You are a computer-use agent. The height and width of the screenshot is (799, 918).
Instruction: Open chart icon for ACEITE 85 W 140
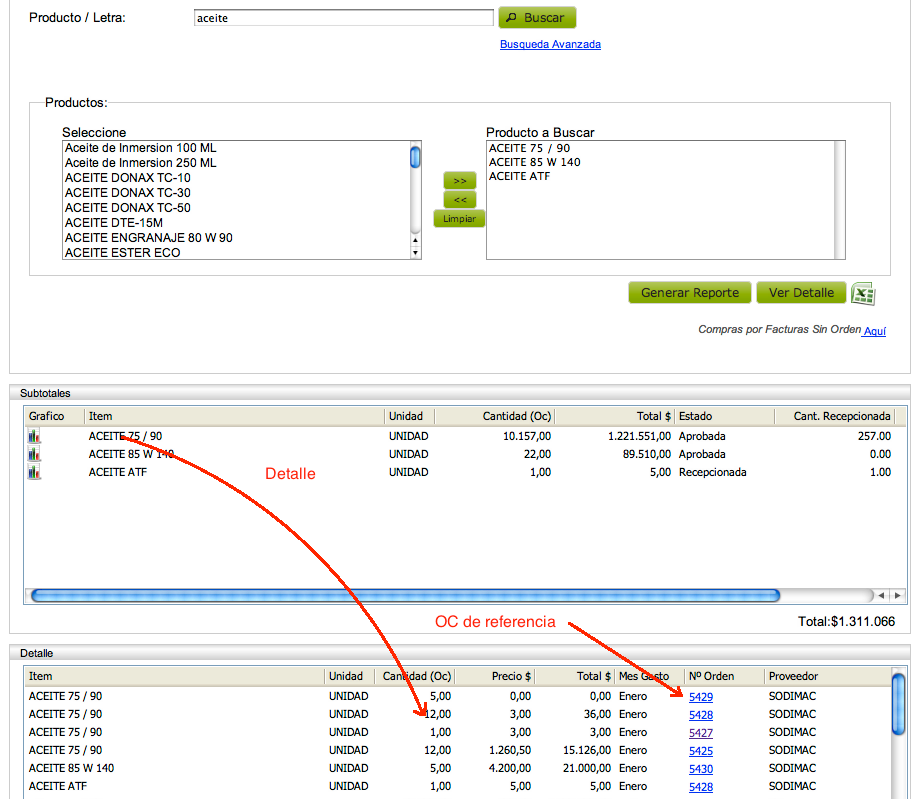34,454
